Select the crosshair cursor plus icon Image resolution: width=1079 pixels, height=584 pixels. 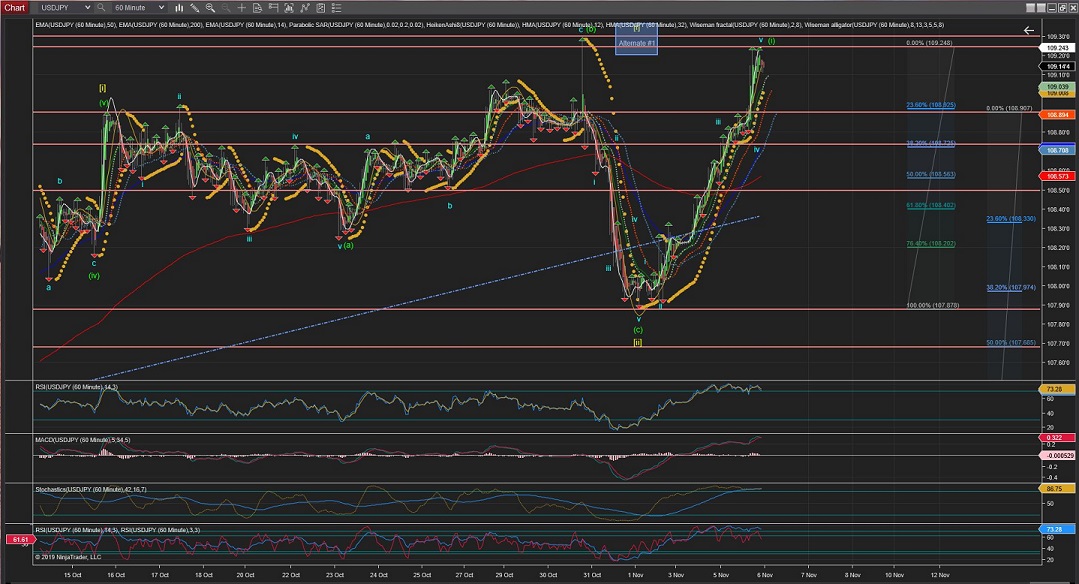[x=242, y=8]
